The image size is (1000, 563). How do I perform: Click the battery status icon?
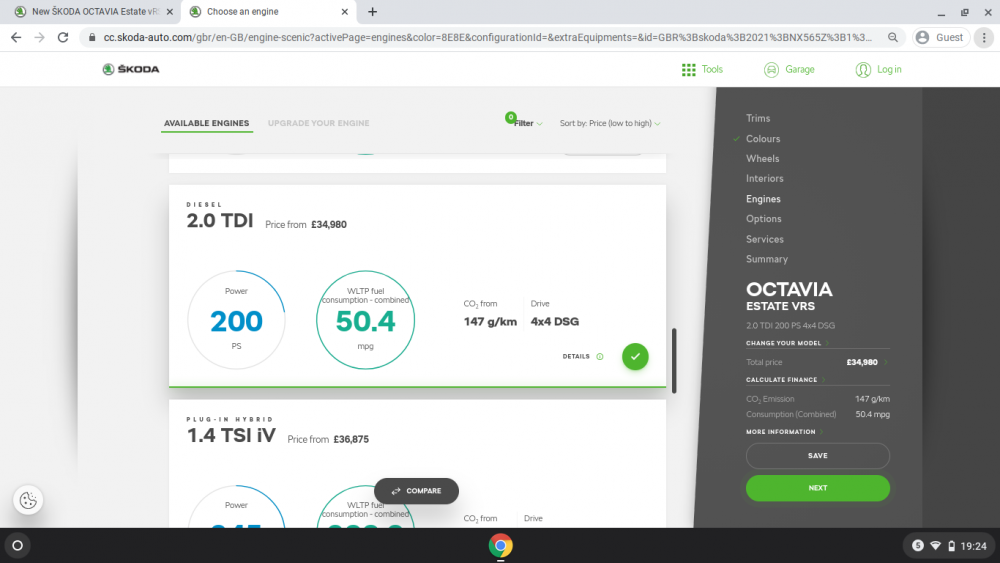click(x=952, y=546)
